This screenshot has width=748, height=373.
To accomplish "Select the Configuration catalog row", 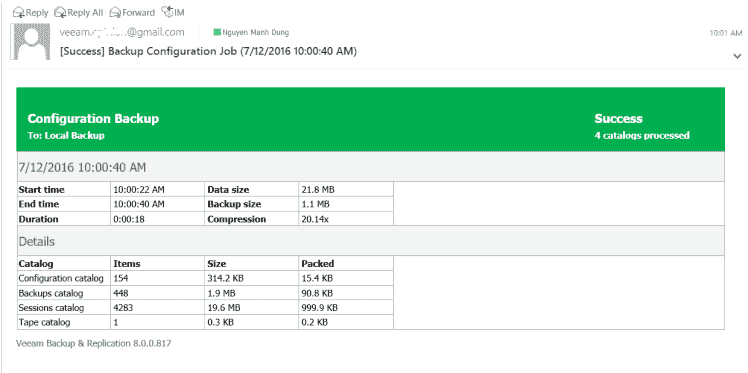I will (x=205, y=278).
